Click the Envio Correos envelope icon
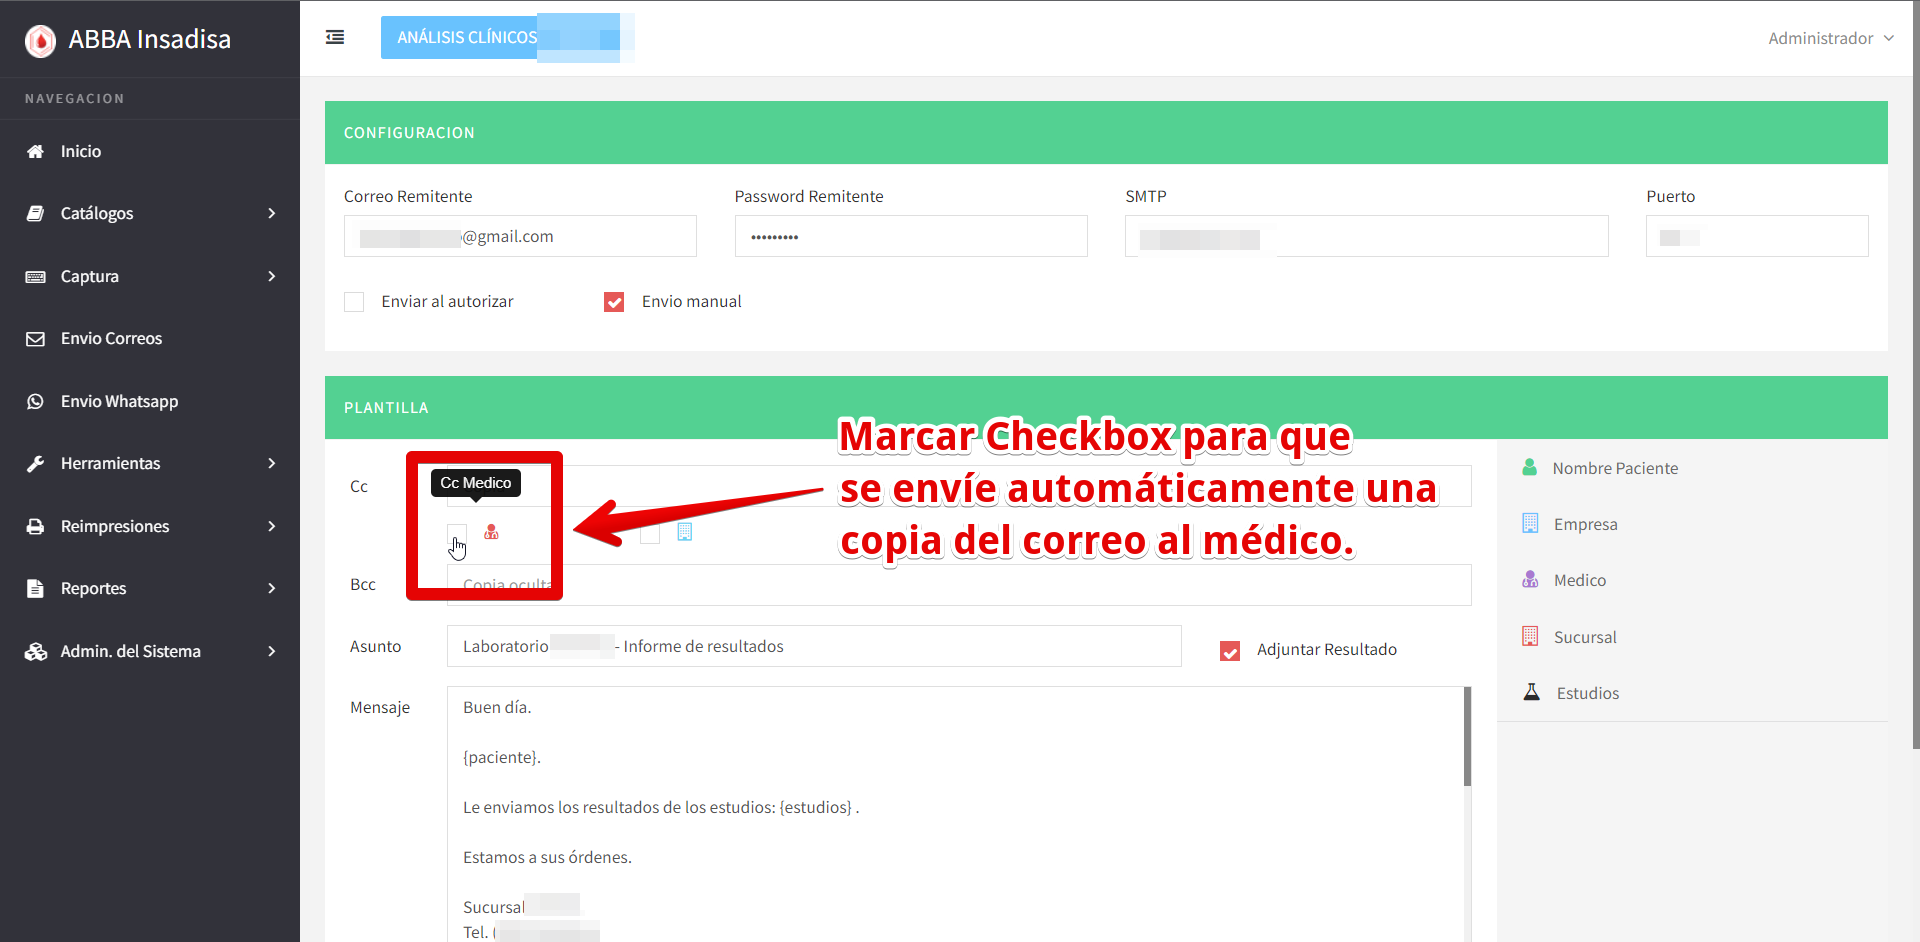Screen dimensions: 1920x942 pos(35,339)
